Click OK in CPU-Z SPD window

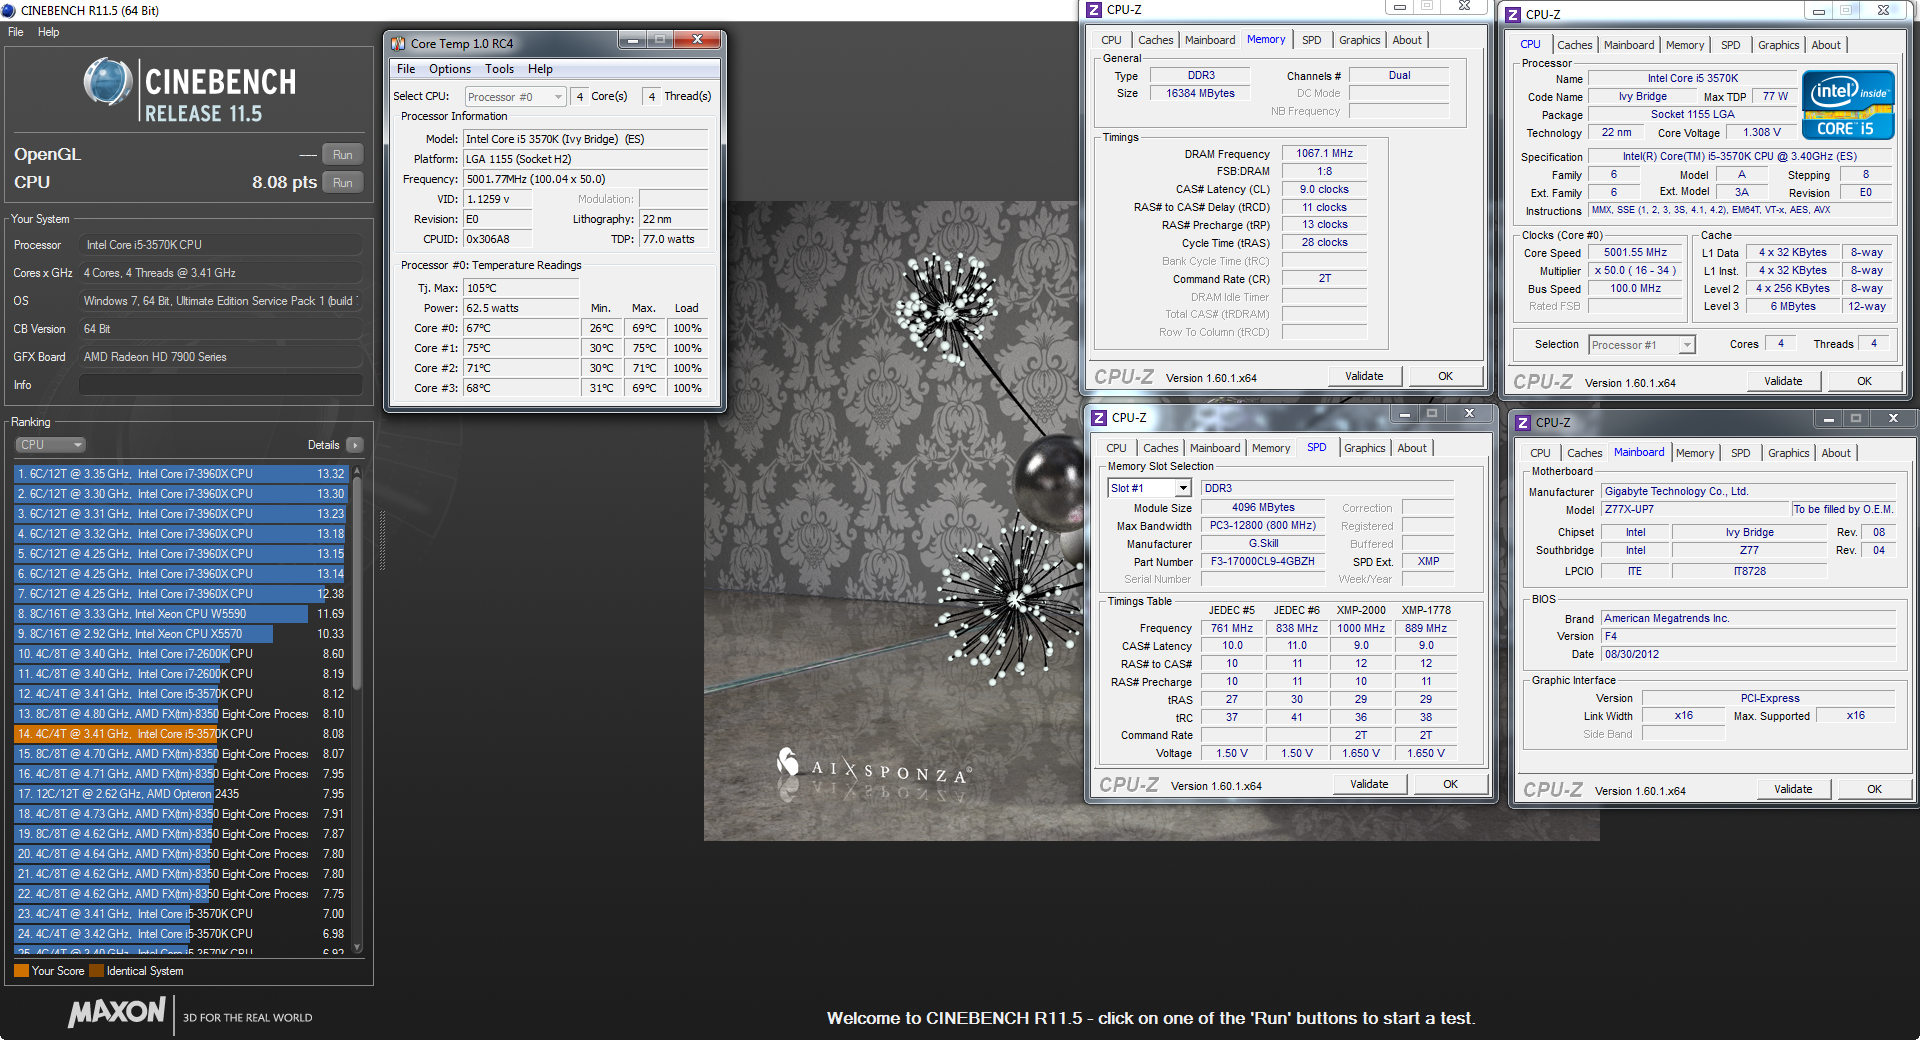point(1450,785)
